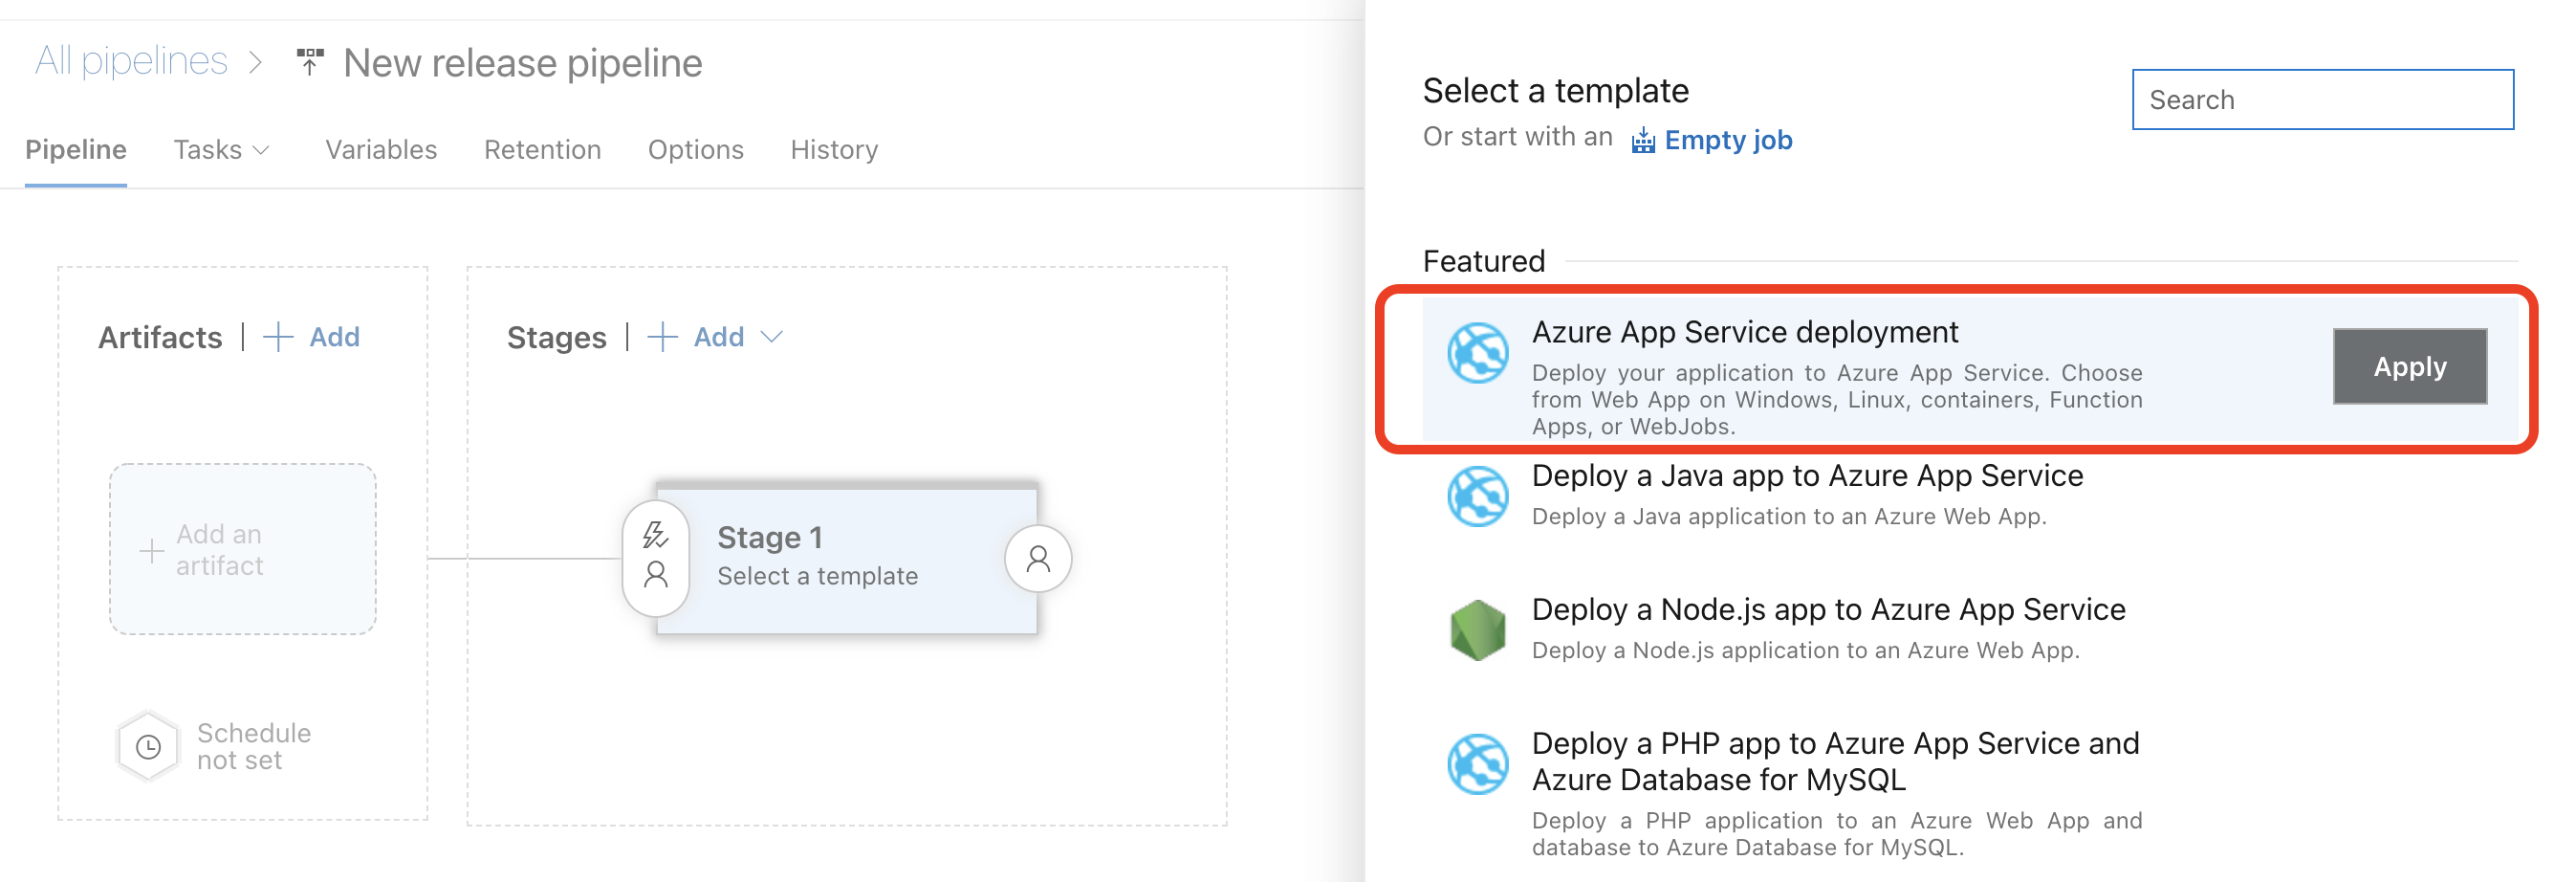
Task: Expand the Stages Add dropdown chevron
Action: point(771,337)
